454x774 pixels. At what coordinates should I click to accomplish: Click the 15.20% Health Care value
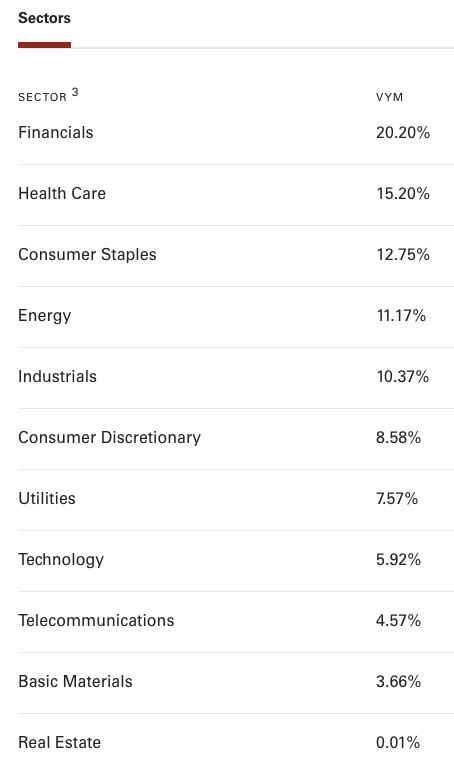pos(403,194)
